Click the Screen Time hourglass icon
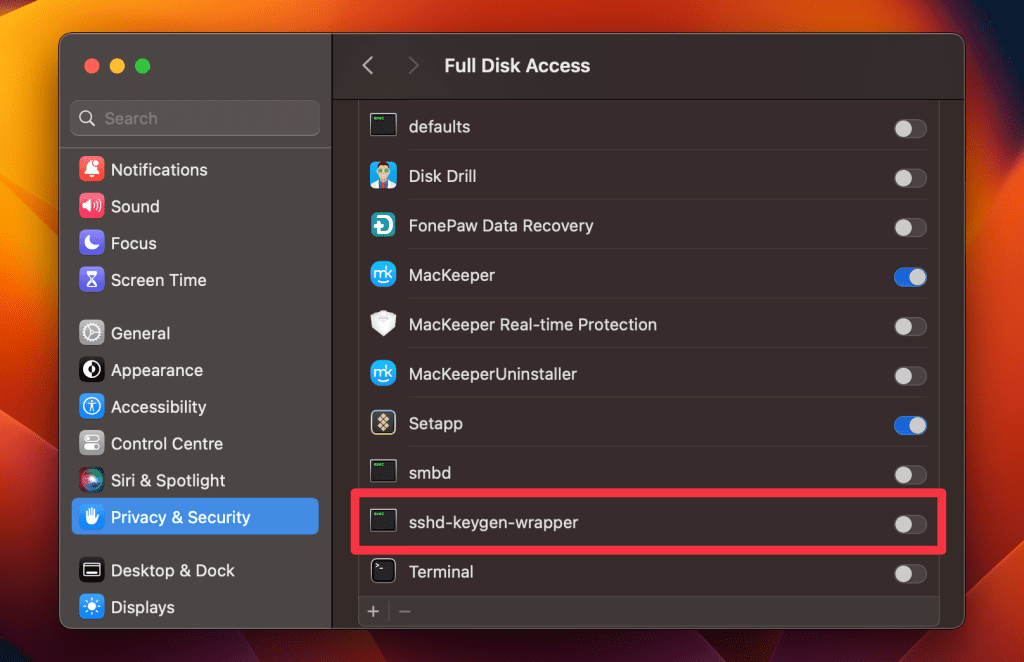 pyautogui.click(x=92, y=280)
